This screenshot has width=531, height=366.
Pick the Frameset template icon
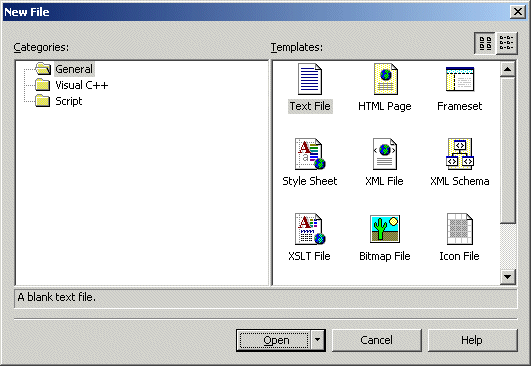pos(460,79)
